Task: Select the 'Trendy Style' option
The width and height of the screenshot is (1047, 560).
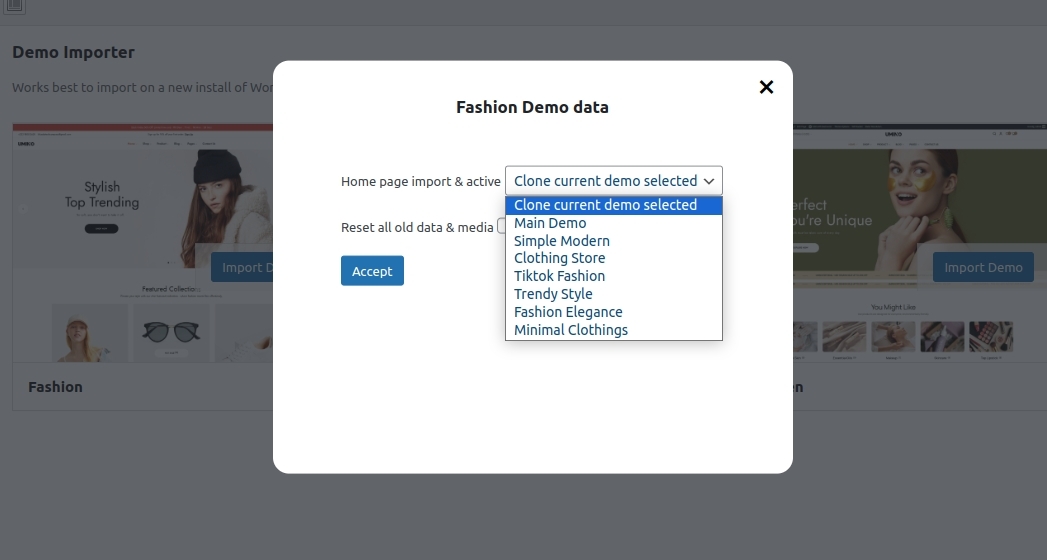Action: (553, 294)
